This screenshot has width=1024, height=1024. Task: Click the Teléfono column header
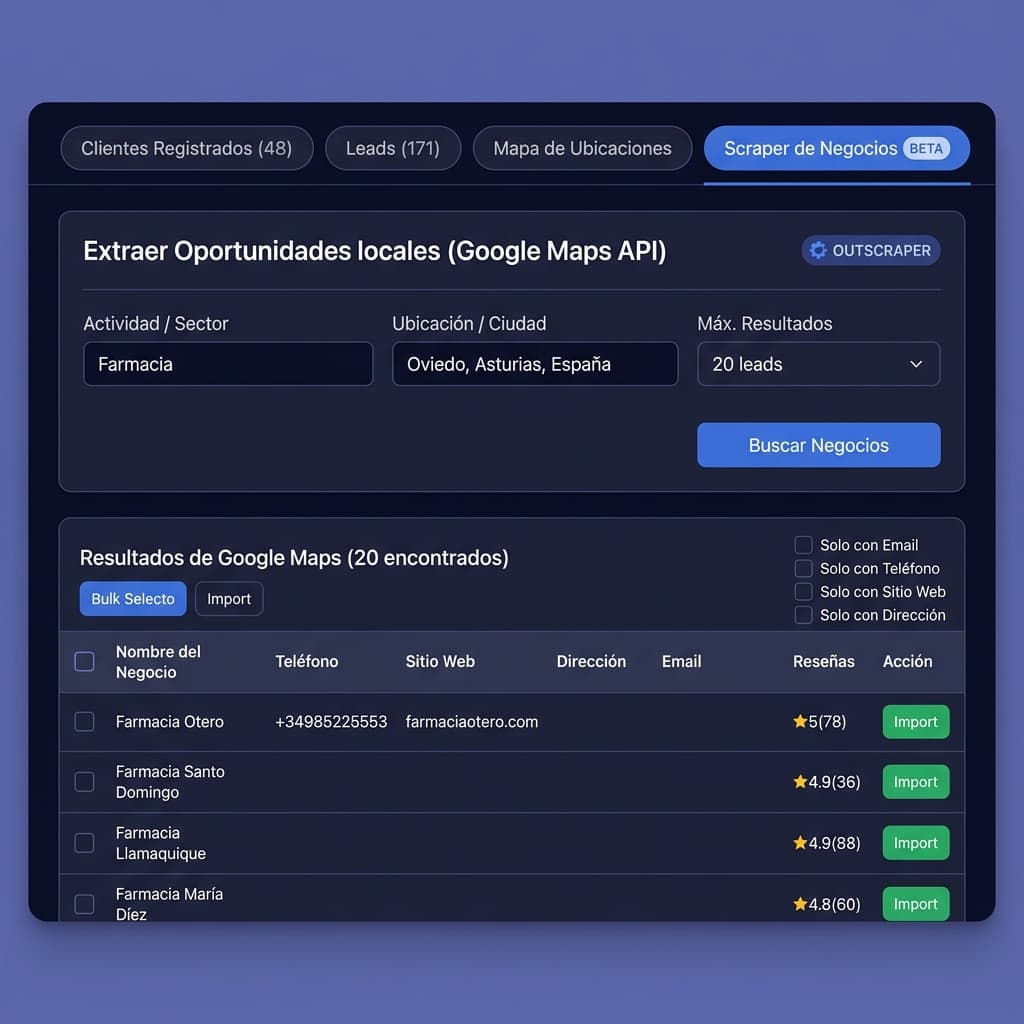[307, 662]
